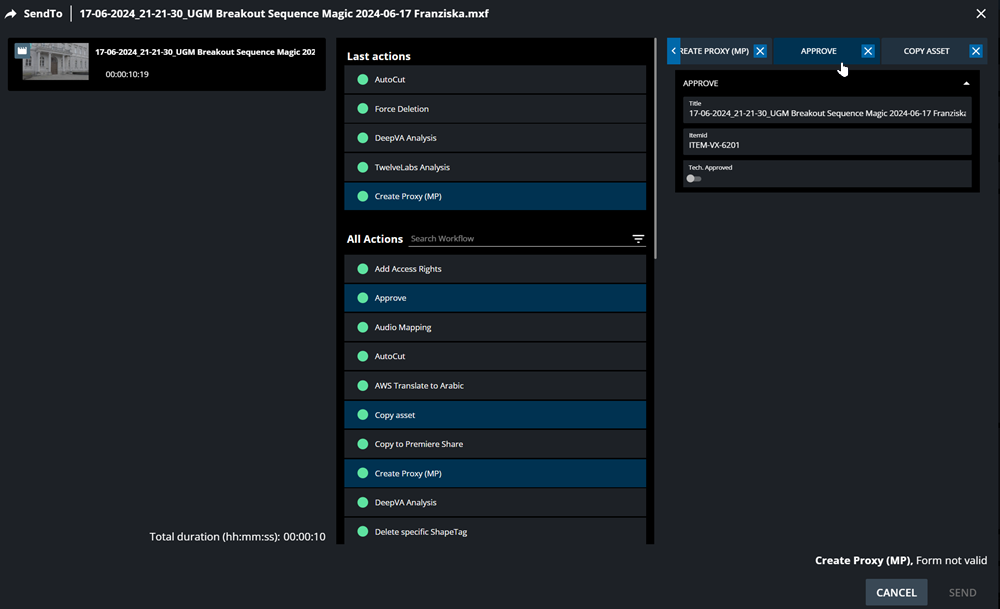This screenshot has width=1000, height=609.
Task: Switch to the Copy Asset tab
Action: [926, 51]
